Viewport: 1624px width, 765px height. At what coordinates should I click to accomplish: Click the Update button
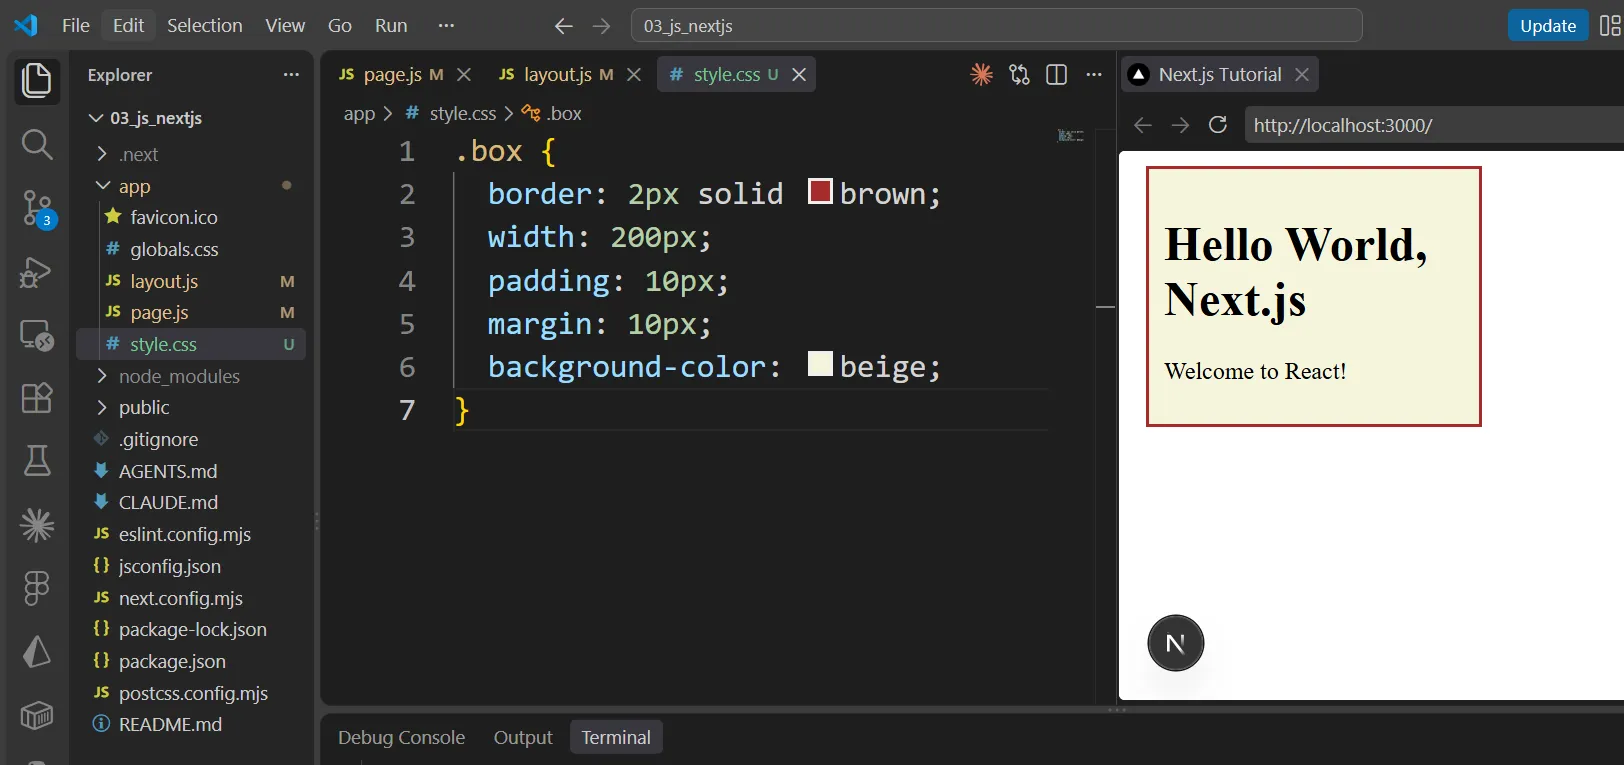click(1548, 26)
